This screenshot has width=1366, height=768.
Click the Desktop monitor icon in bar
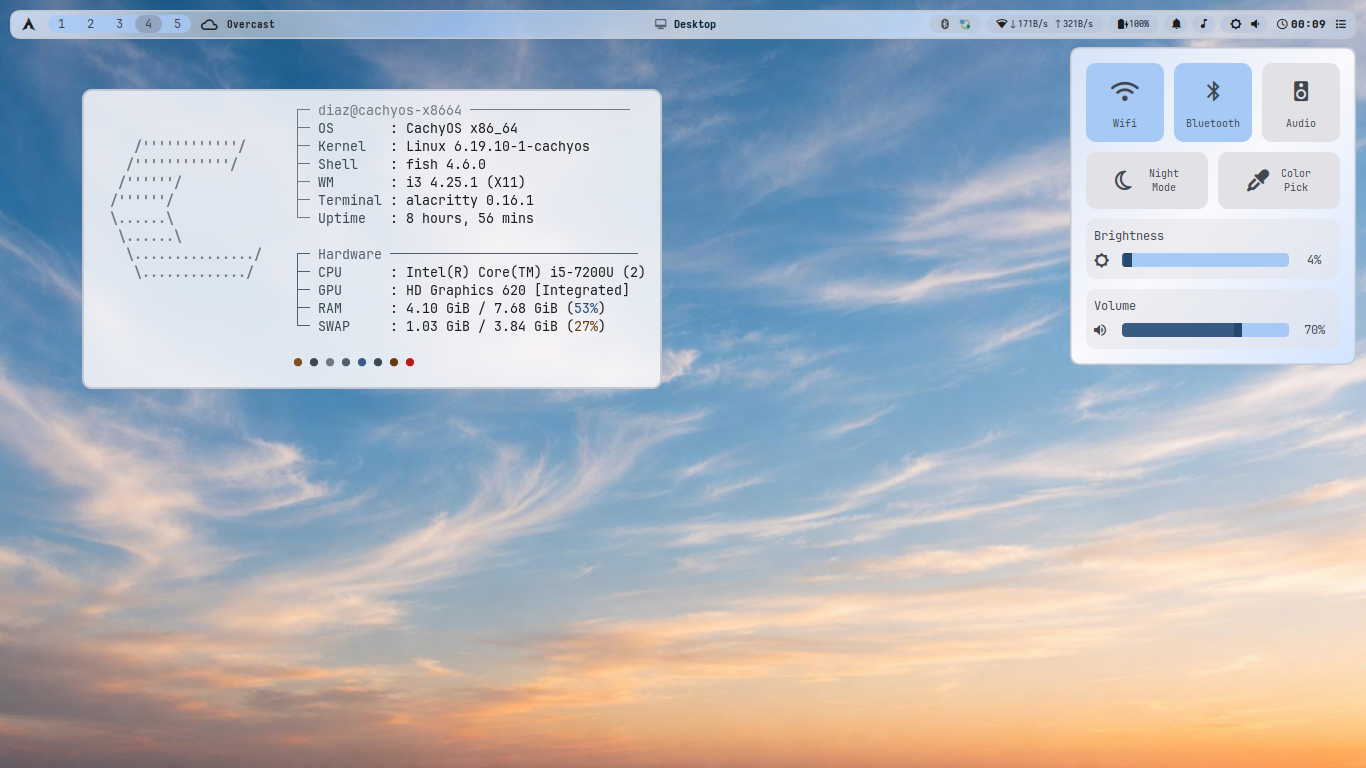[x=661, y=24]
